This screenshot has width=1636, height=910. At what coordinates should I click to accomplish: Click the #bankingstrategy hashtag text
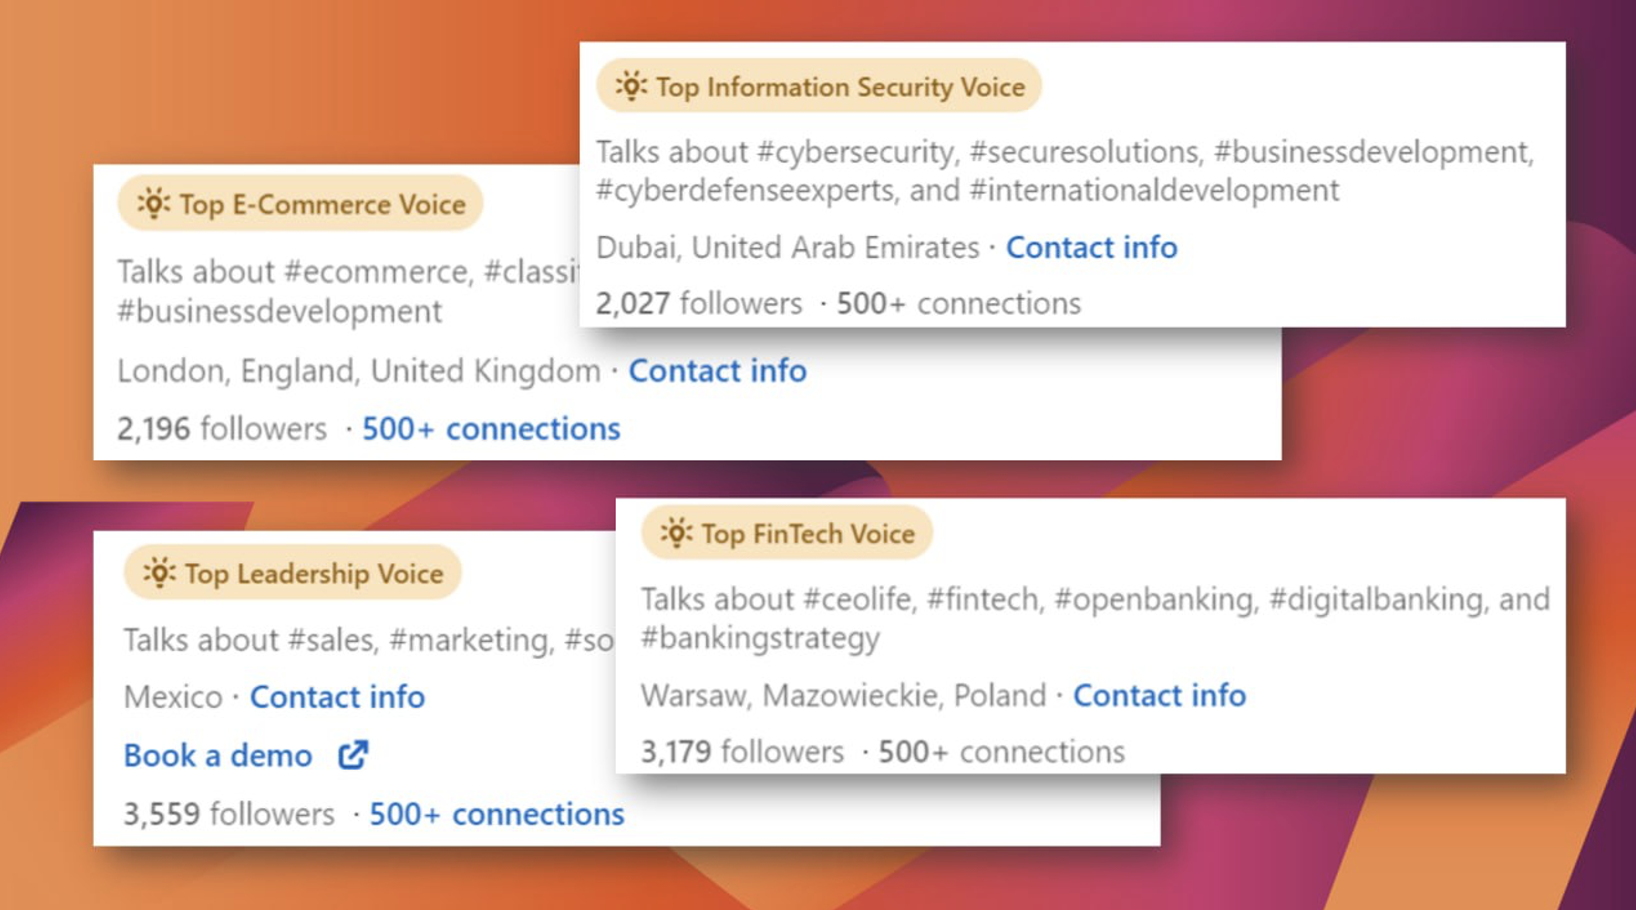click(x=760, y=638)
